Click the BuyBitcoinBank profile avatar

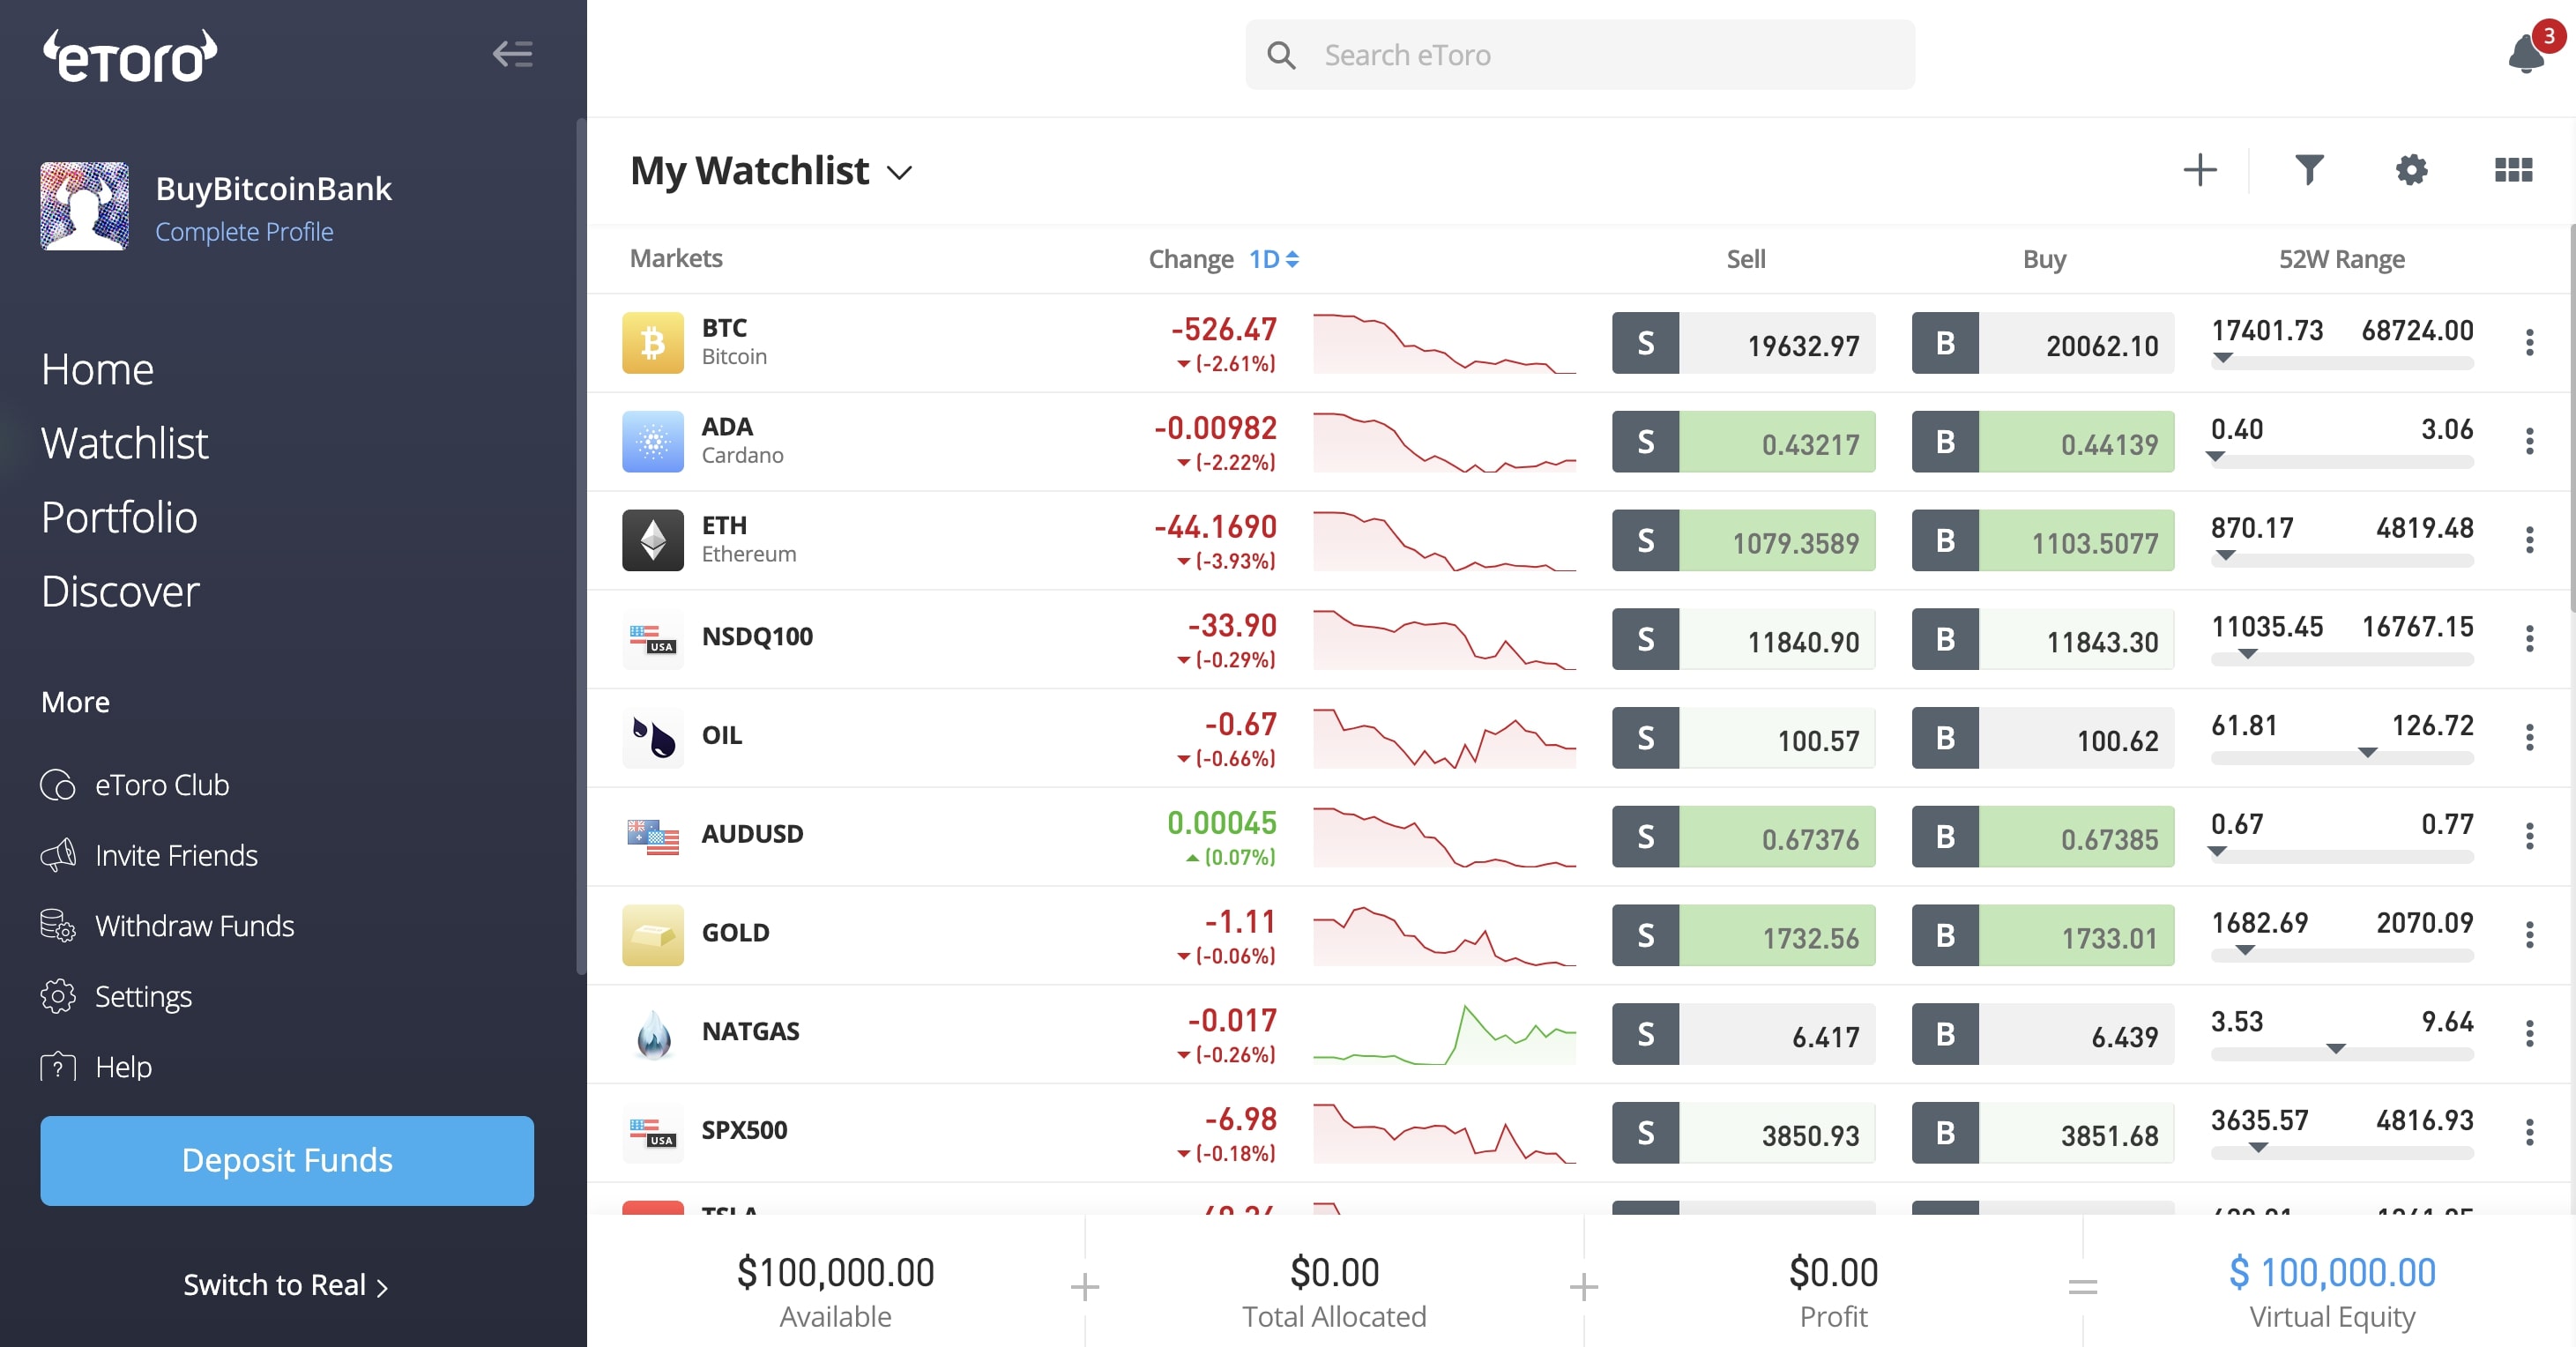coord(84,205)
